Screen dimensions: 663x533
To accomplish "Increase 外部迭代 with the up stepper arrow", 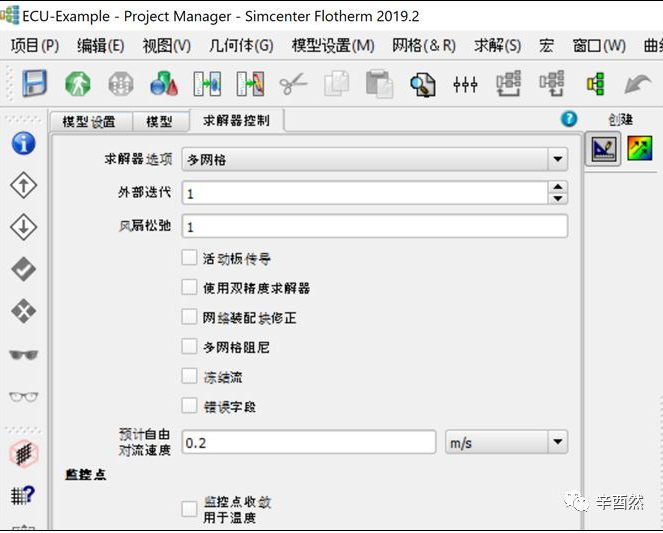I will coord(558,187).
